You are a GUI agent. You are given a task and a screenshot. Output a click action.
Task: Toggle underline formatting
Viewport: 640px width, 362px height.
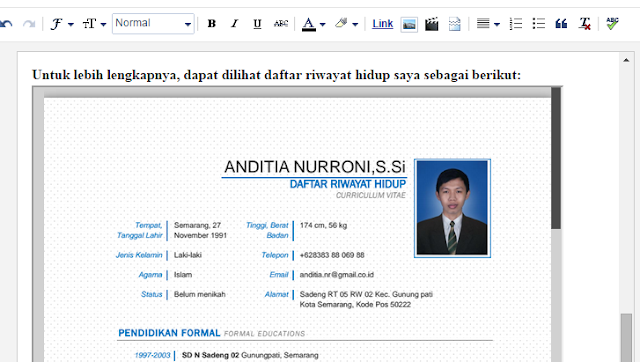(257, 24)
